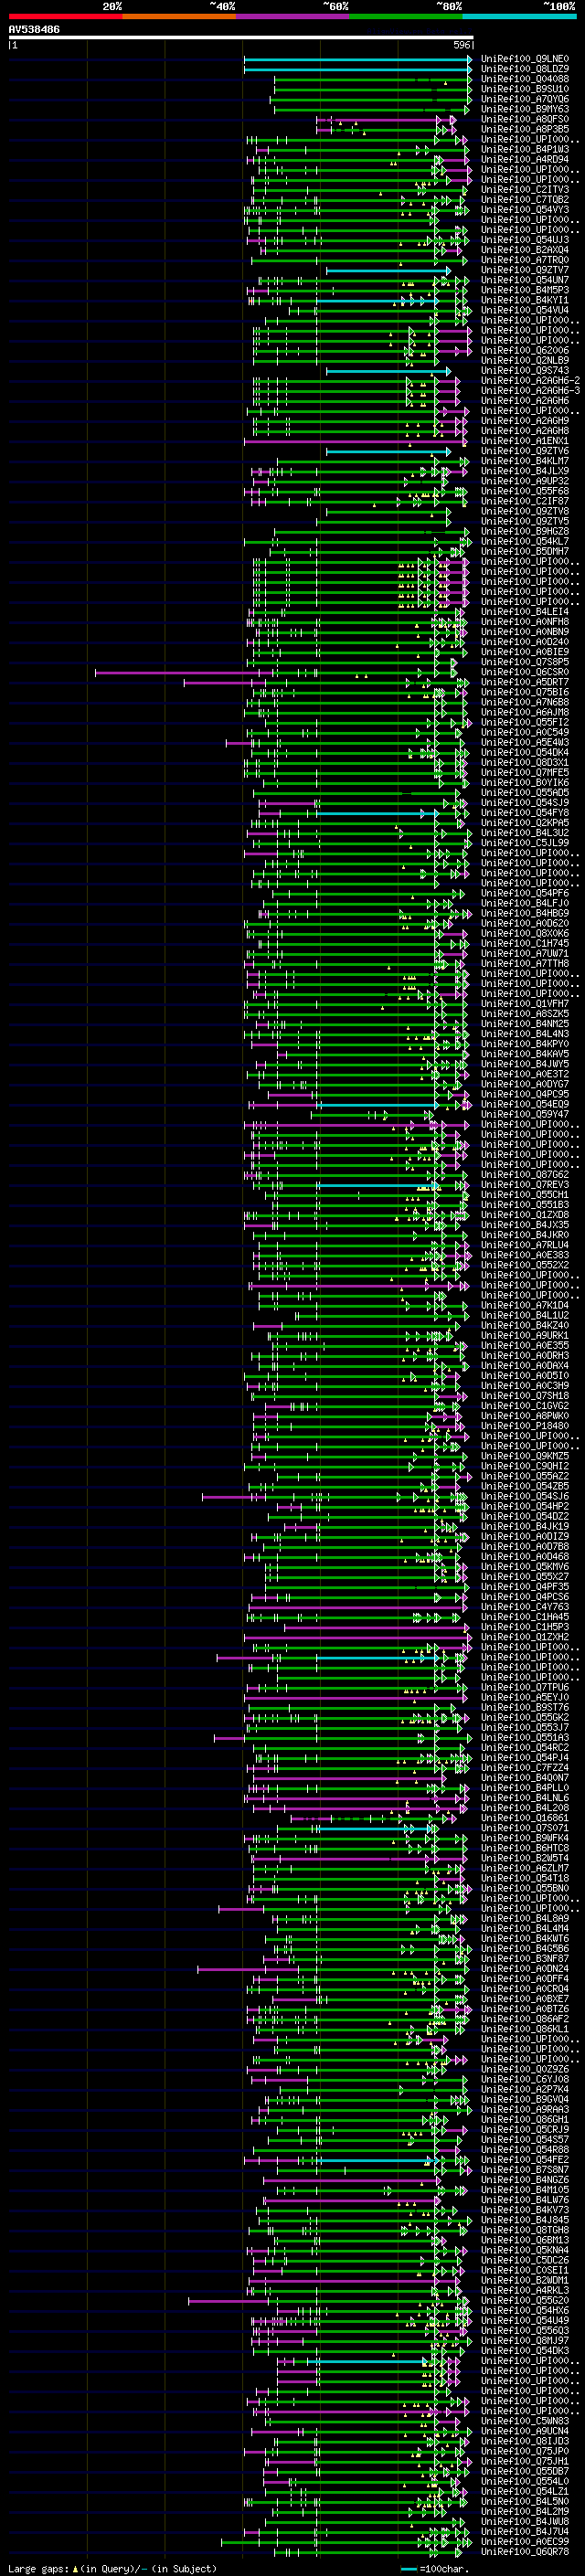Click the UniRef100_Q62006 entry
This screenshot has width=585, height=2576.
(x=524, y=351)
